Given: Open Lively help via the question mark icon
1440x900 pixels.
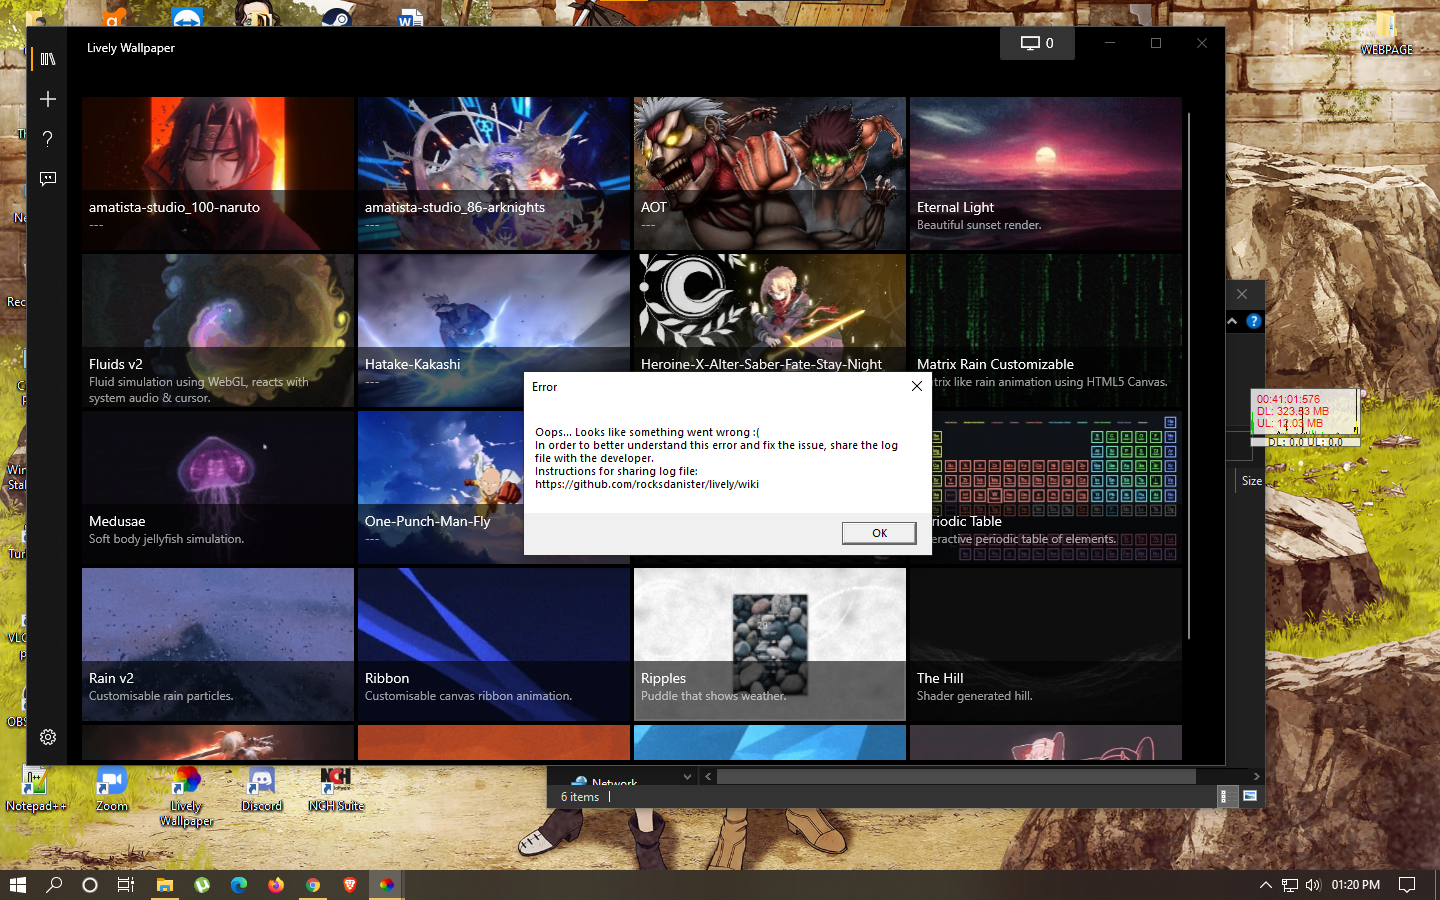Looking at the screenshot, I should (47, 139).
